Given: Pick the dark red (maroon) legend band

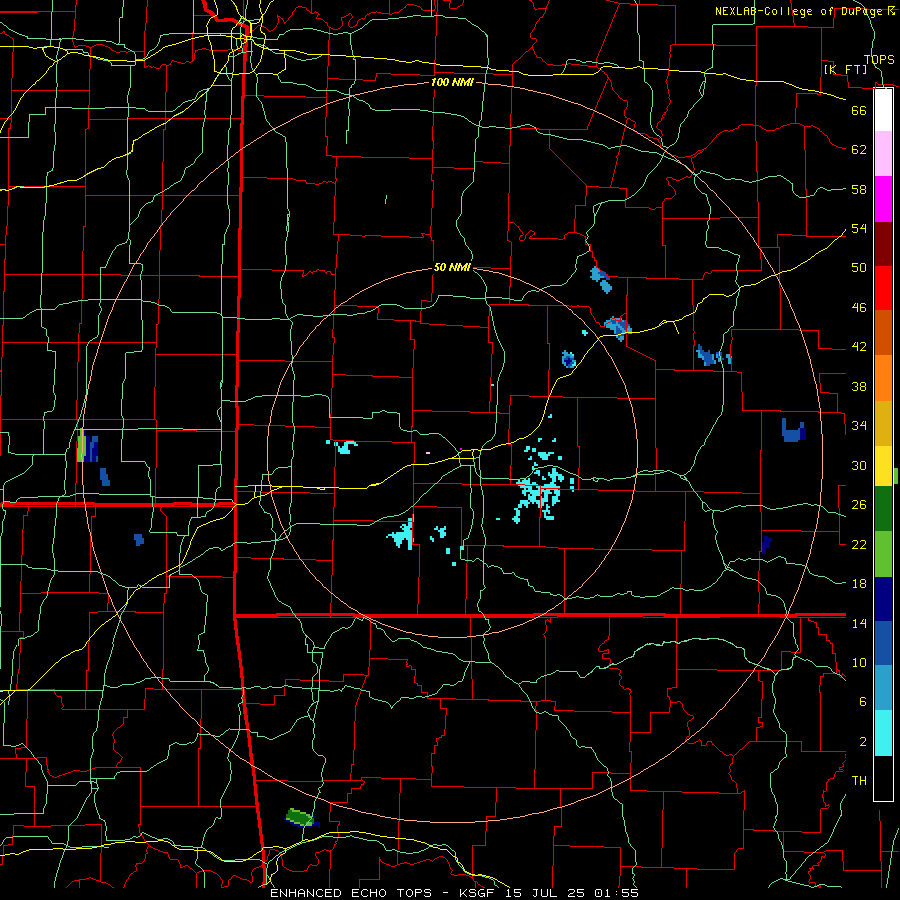Looking at the screenshot, I should [883, 244].
